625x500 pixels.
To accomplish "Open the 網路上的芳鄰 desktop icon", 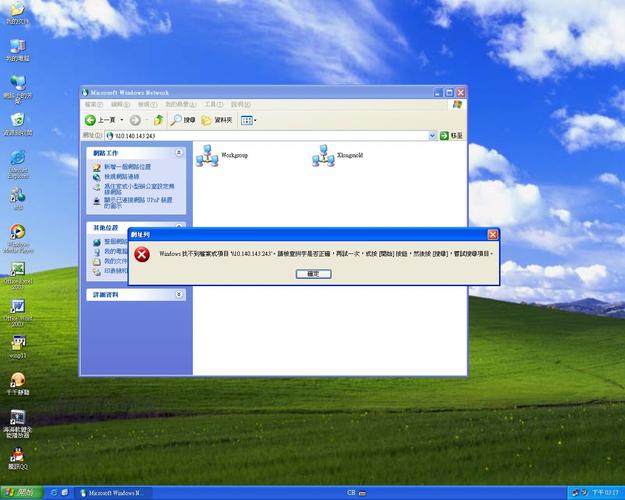I will [x=18, y=89].
